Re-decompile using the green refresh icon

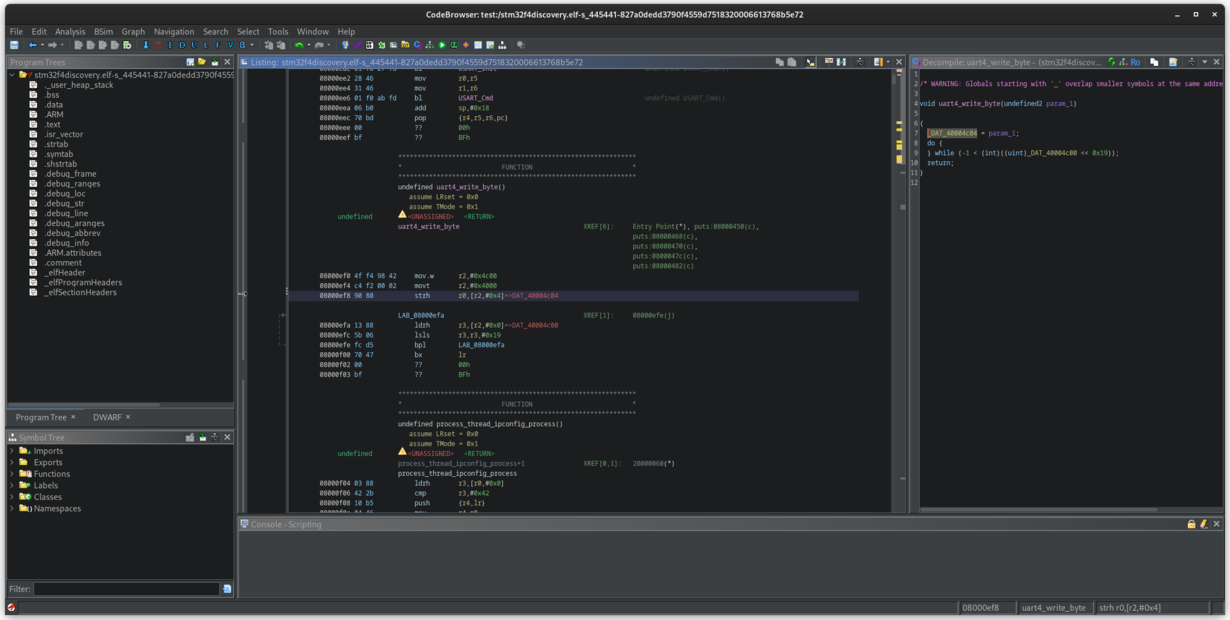coord(1112,62)
